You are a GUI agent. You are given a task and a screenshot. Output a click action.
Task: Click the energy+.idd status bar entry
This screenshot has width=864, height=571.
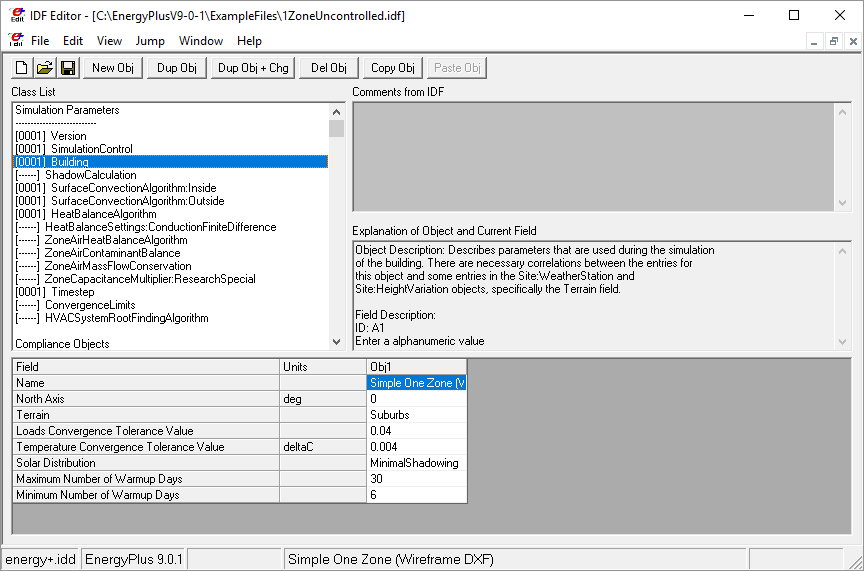click(40, 559)
